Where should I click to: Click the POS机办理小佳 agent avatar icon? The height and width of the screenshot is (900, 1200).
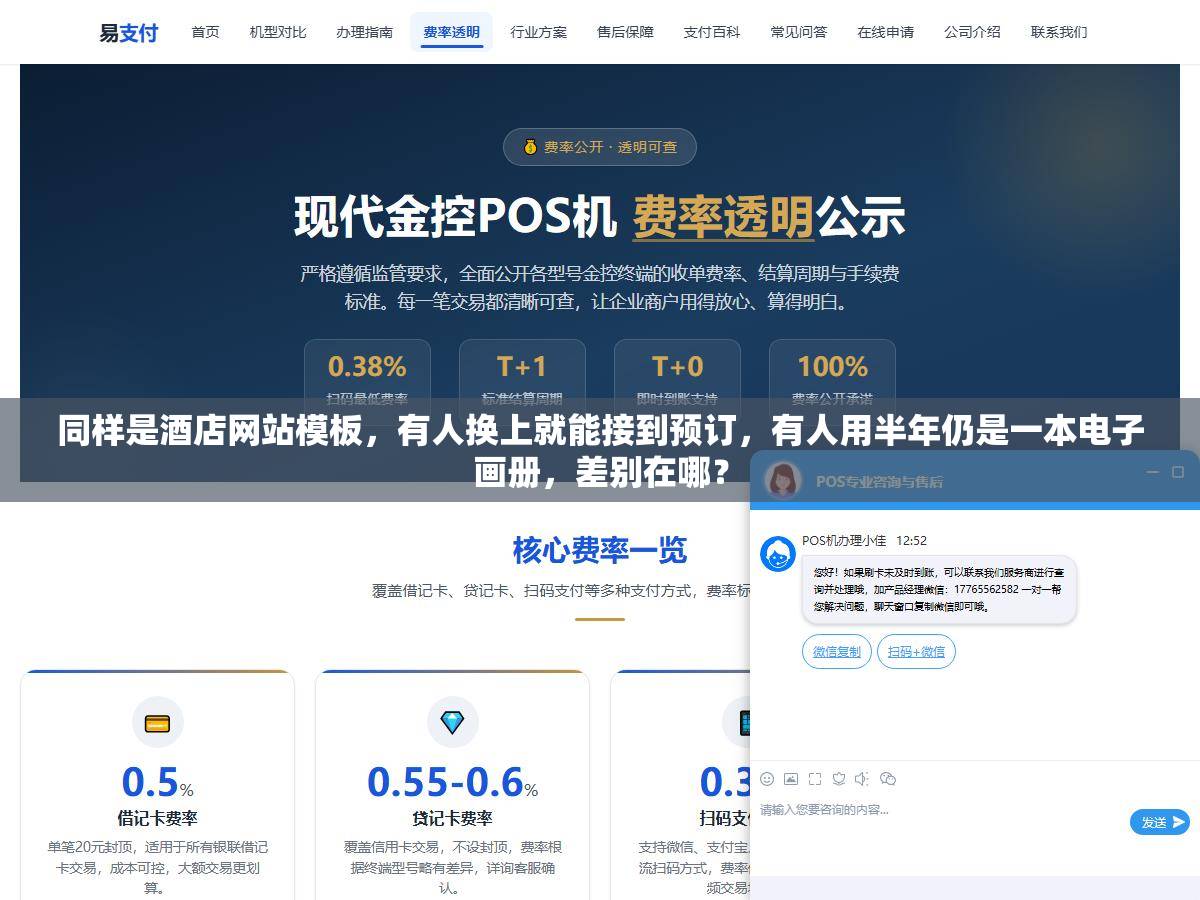click(x=778, y=554)
